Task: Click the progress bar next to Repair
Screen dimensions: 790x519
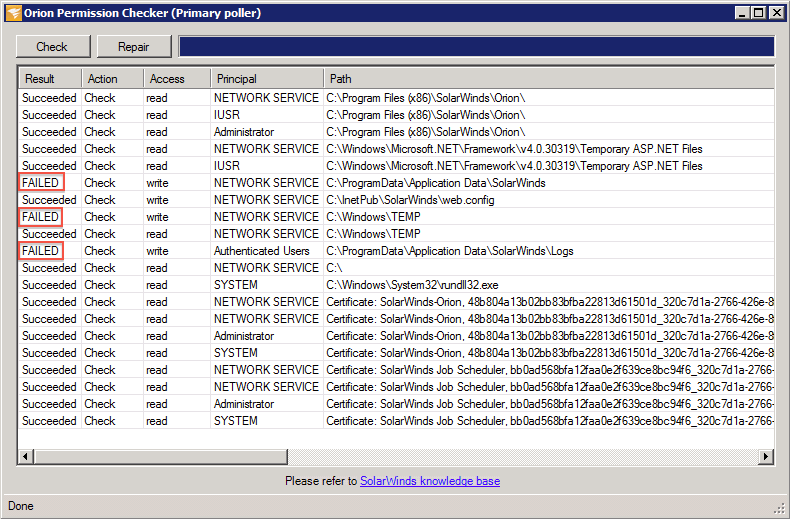Action: (x=477, y=46)
